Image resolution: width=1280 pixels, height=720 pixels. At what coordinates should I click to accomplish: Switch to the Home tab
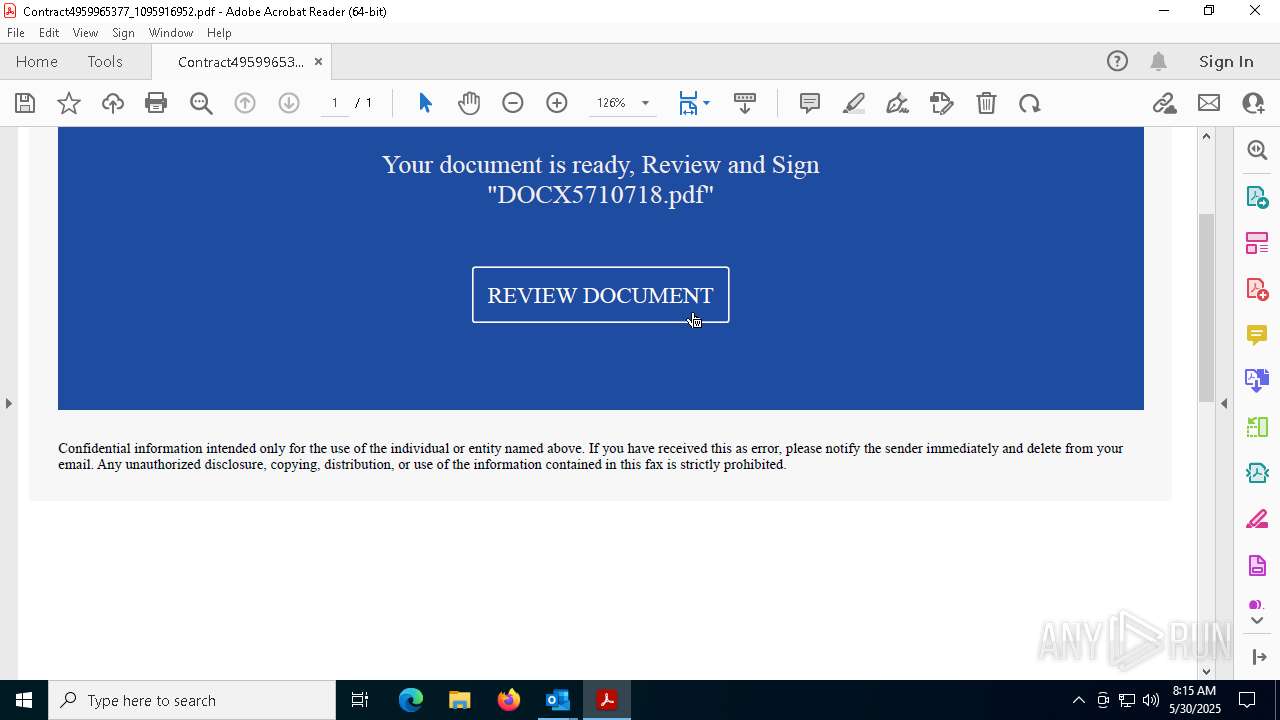pos(37,62)
